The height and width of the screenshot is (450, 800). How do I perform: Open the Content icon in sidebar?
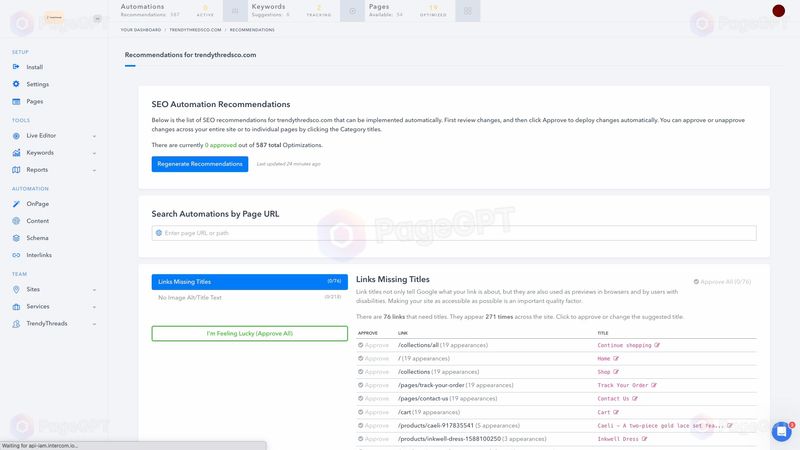click(x=16, y=221)
